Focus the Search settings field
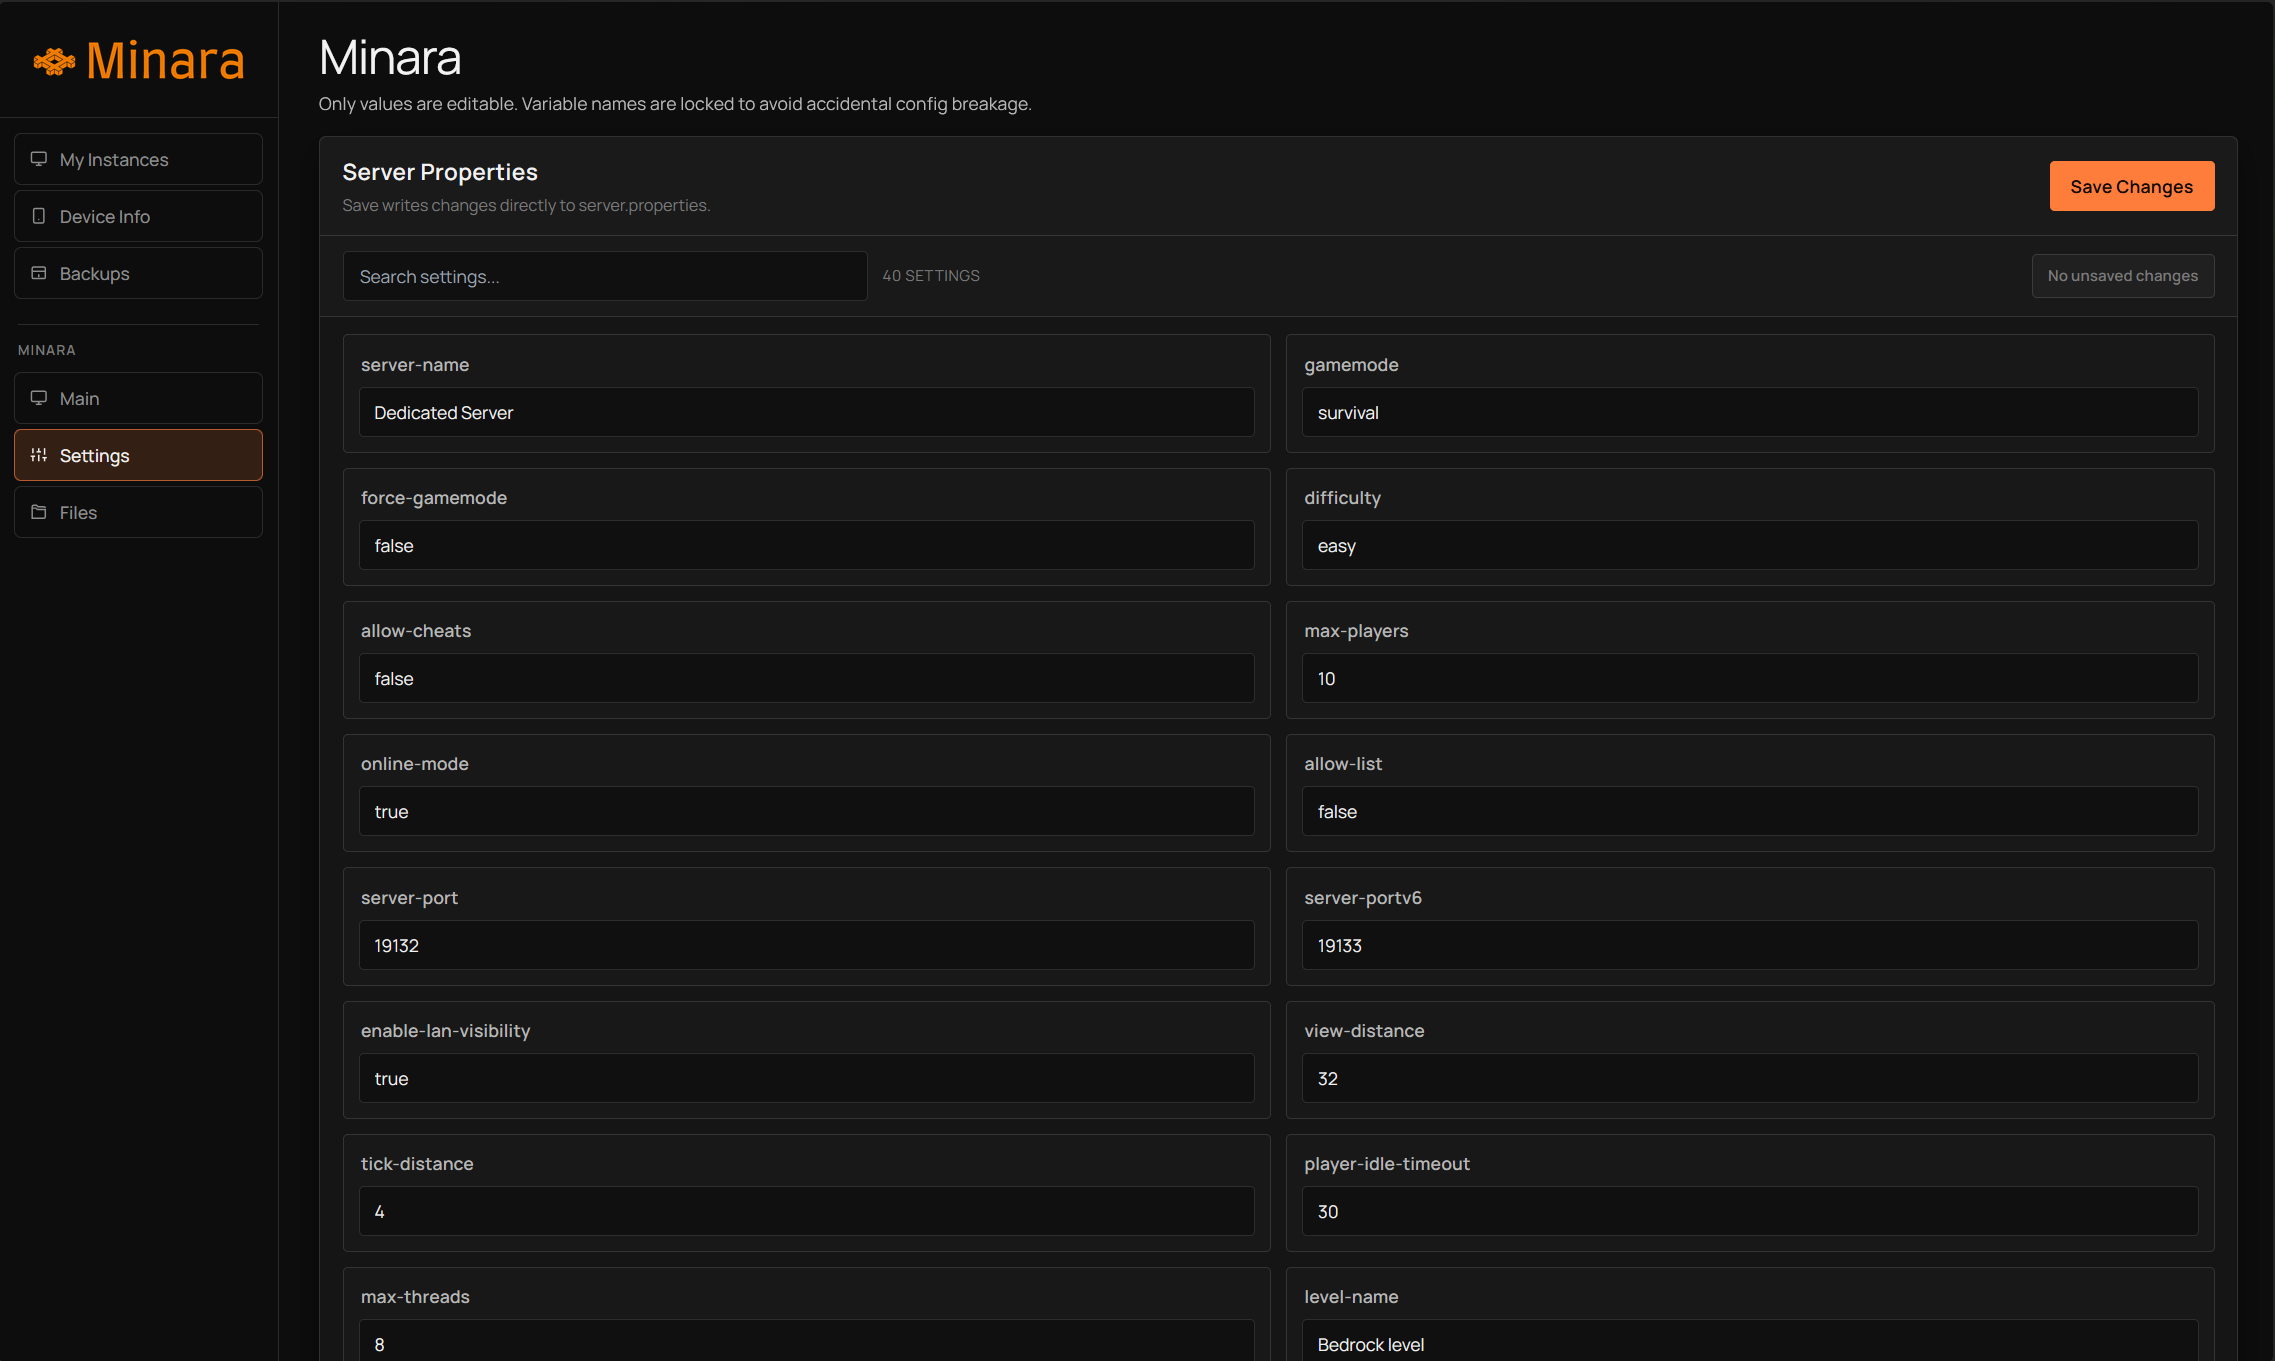Image resolution: width=2275 pixels, height=1361 pixels. pyautogui.click(x=605, y=276)
